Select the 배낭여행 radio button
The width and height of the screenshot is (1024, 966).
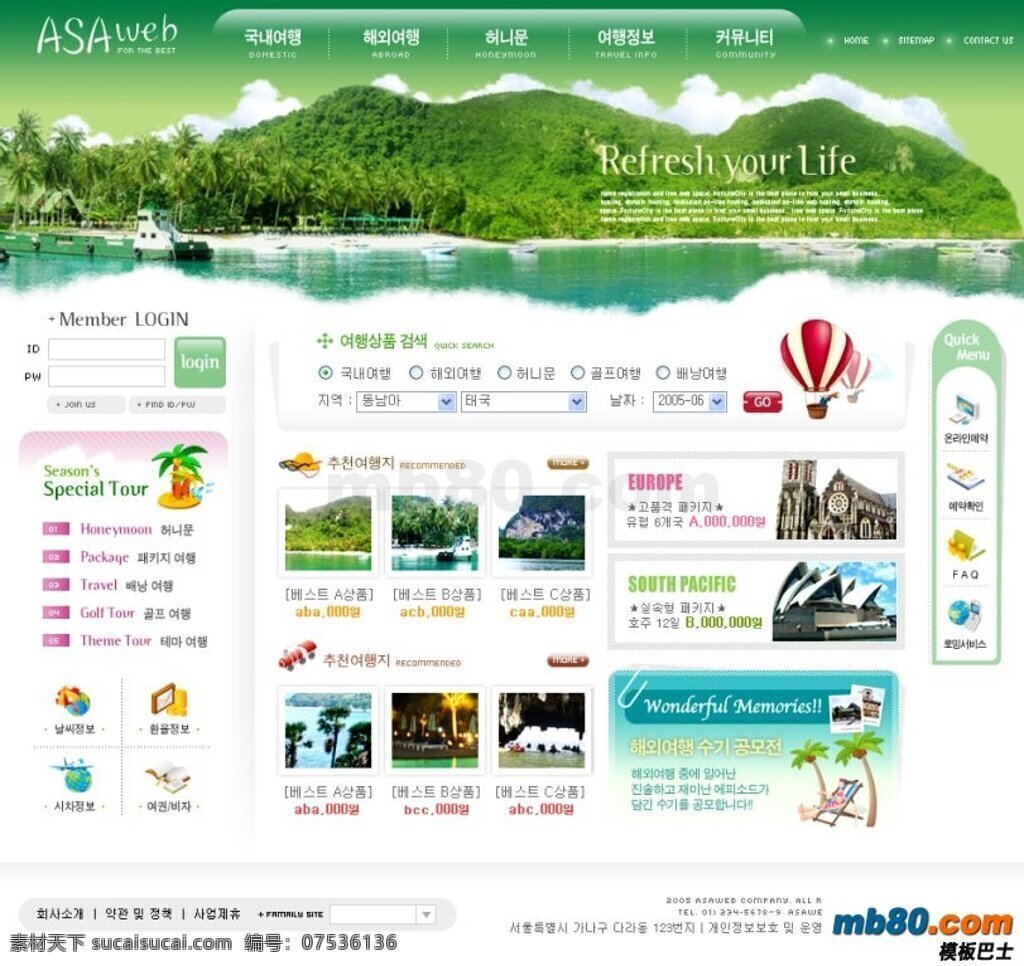point(663,373)
